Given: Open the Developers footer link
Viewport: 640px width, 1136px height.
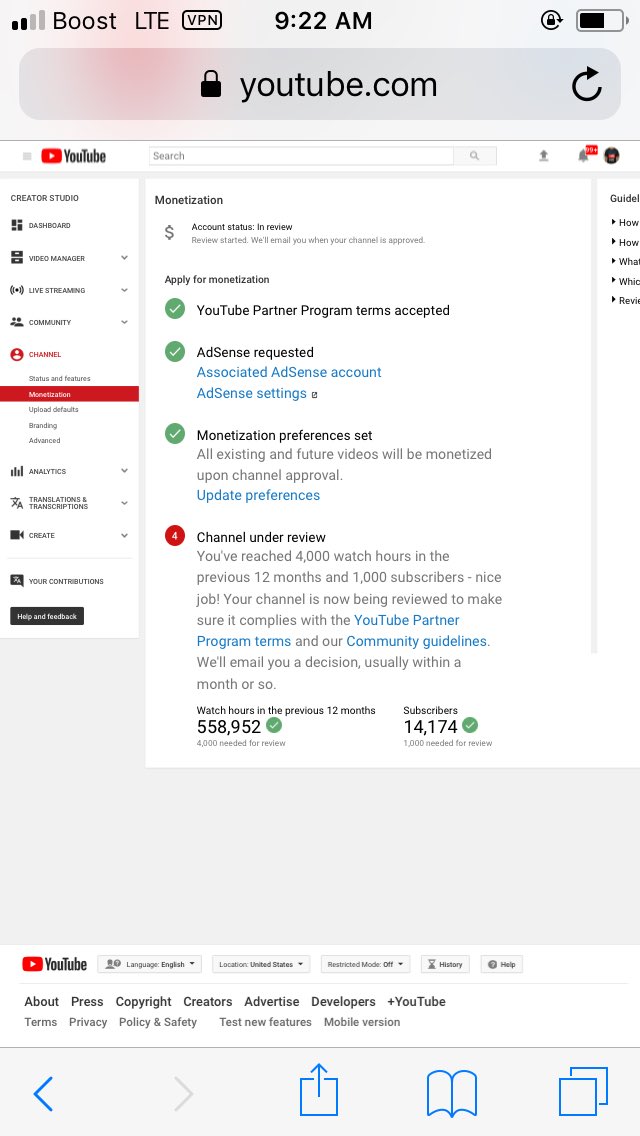Looking at the screenshot, I should pyautogui.click(x=344, y=1001).
